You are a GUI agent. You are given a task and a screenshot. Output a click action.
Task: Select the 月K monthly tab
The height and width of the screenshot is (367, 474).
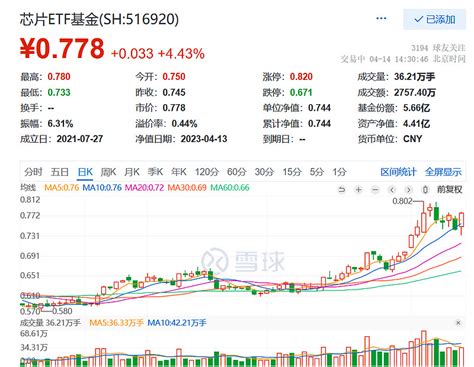tap(132, 172)
